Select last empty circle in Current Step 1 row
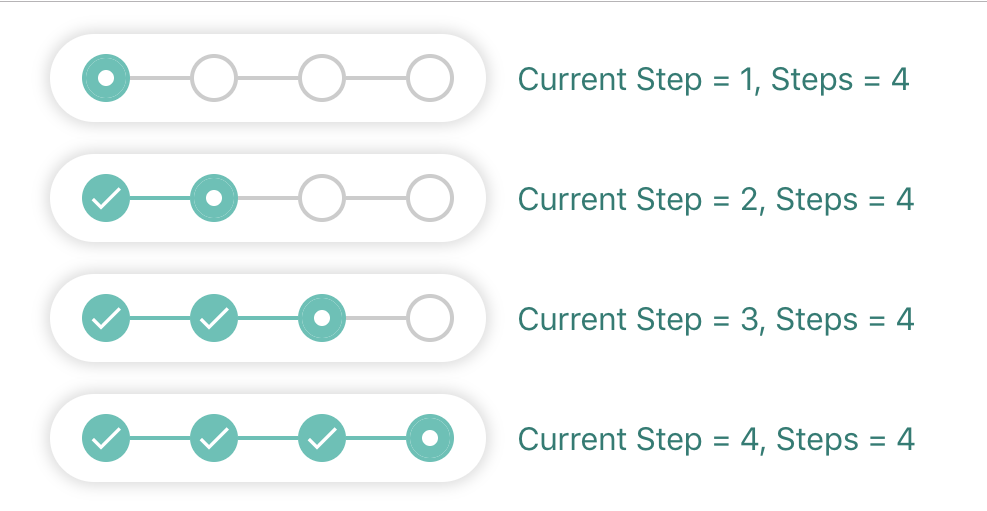Viewport: 987px width, 511px height. (430, 78)
